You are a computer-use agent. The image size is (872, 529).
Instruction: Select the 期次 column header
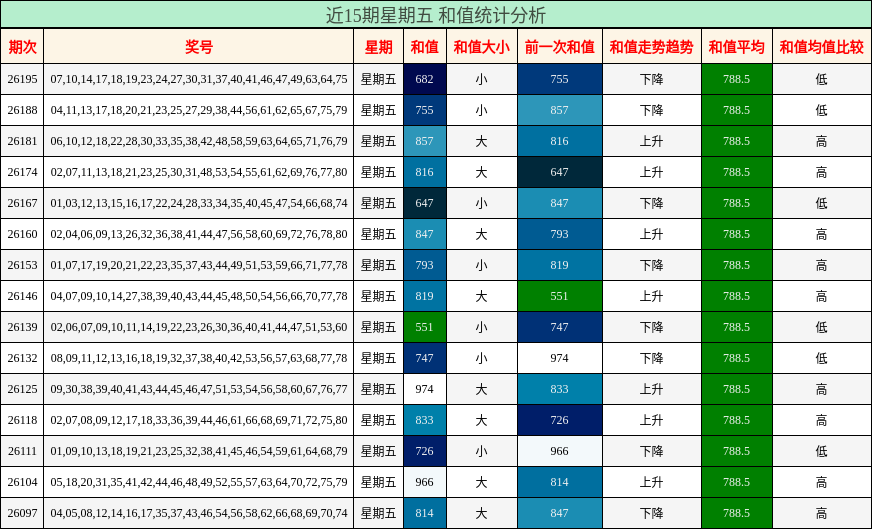tap(22, 47)
